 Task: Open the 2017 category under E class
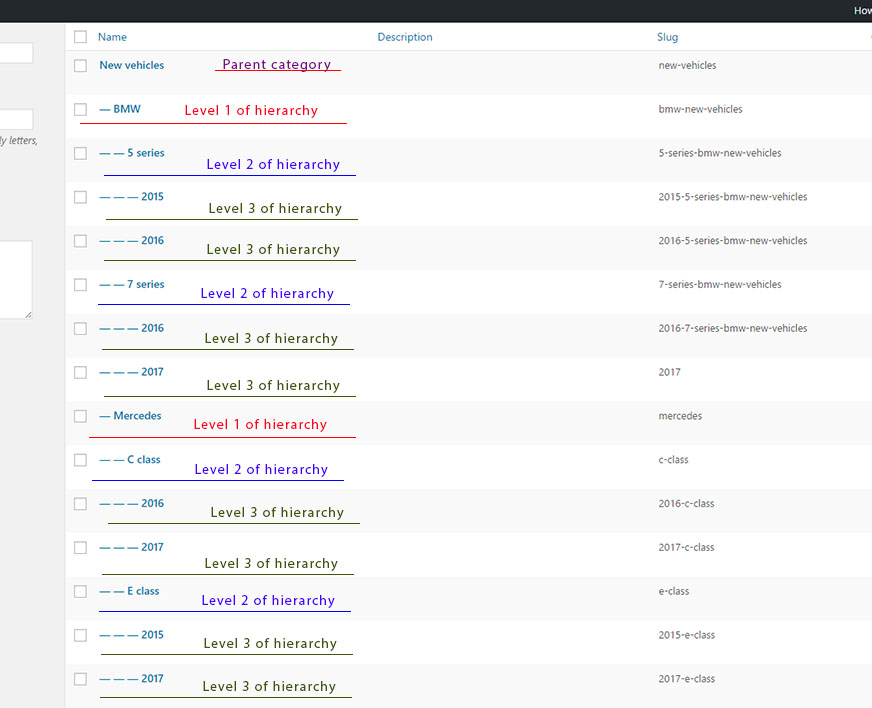132,679
